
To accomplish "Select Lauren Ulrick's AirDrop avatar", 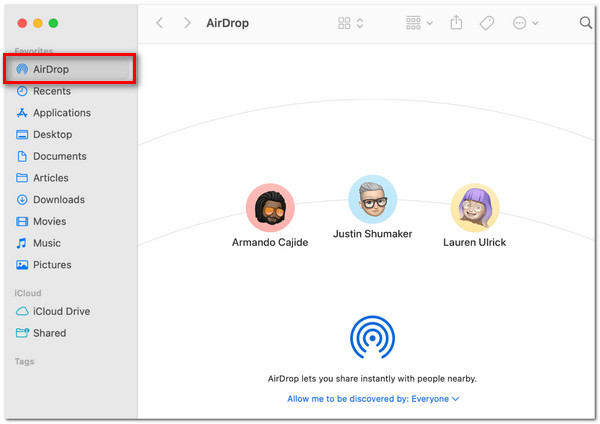I will click(475, 208).
